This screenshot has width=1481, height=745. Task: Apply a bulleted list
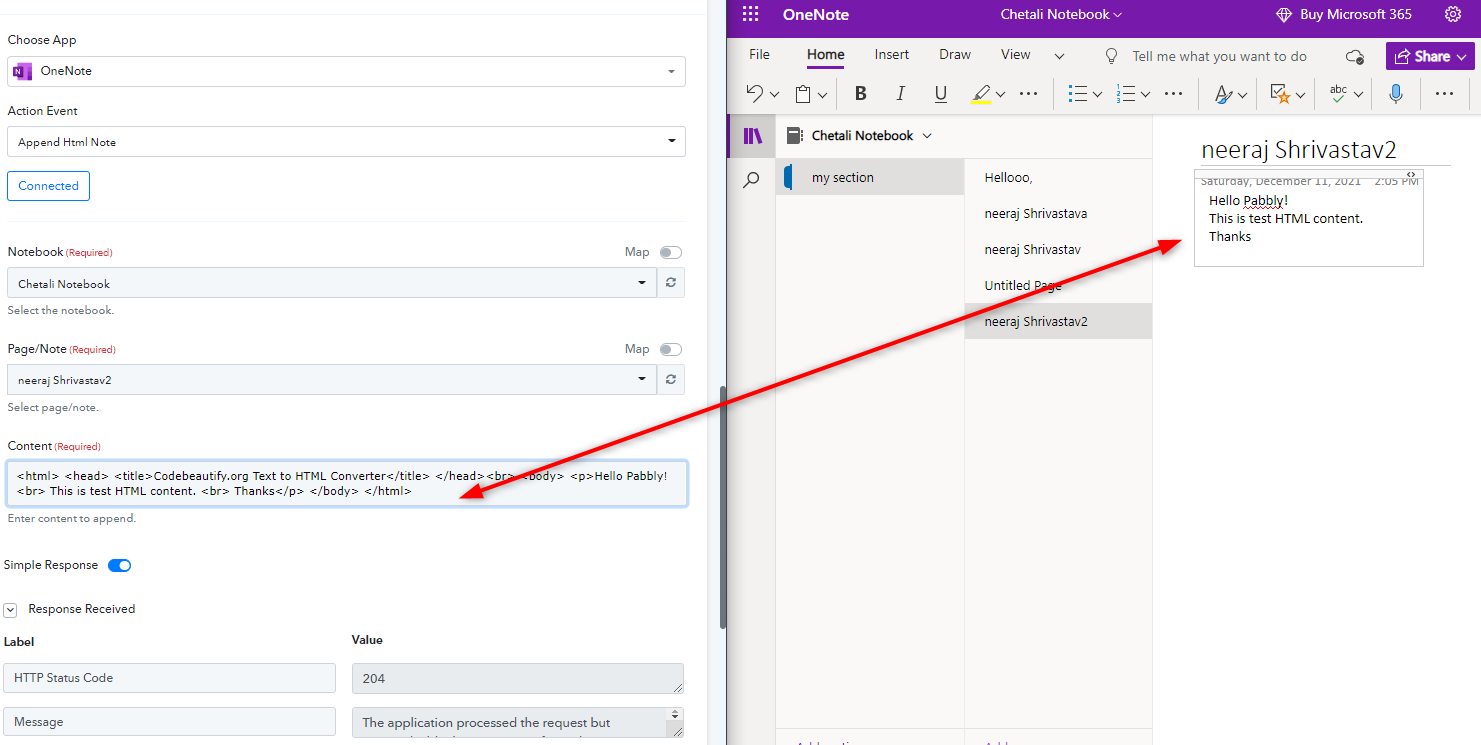click(1077, 94)
